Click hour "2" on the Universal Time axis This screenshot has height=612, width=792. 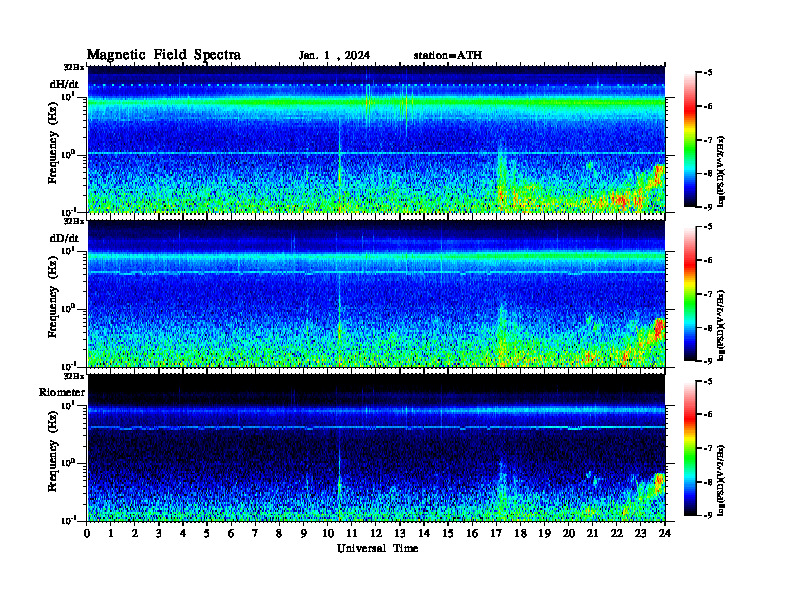(134, 533)
